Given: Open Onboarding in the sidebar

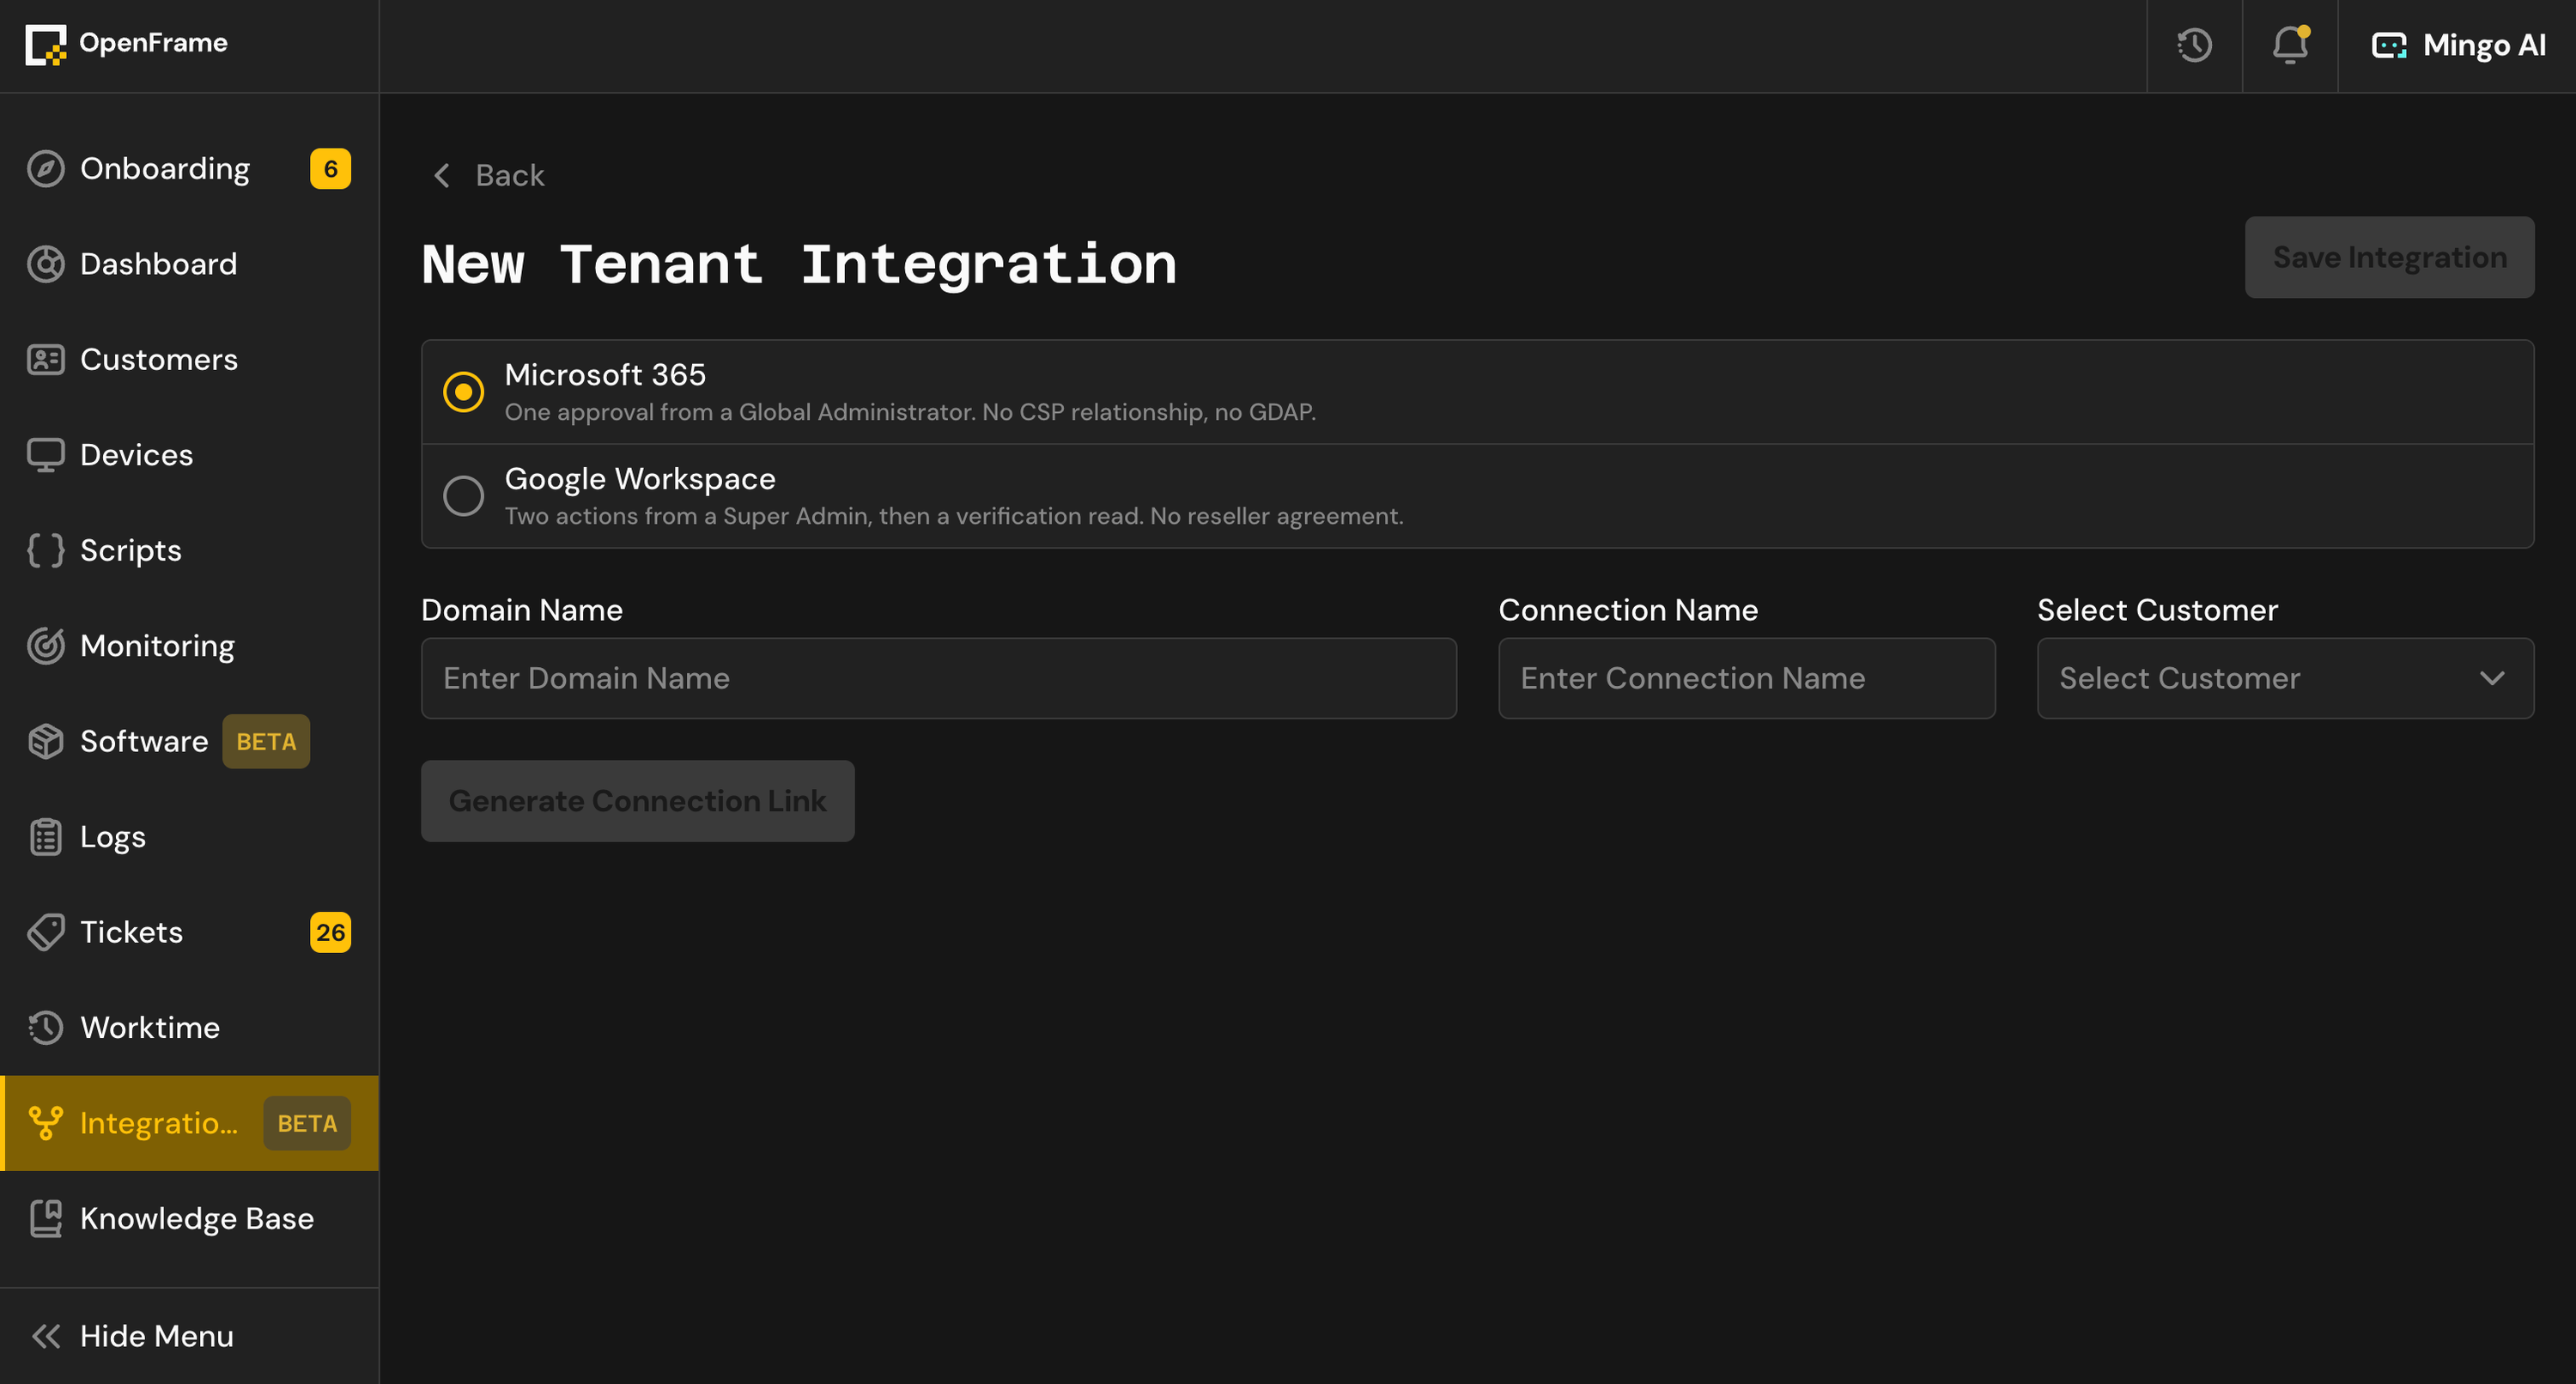Looking at the screenshot, I should 190,168.
